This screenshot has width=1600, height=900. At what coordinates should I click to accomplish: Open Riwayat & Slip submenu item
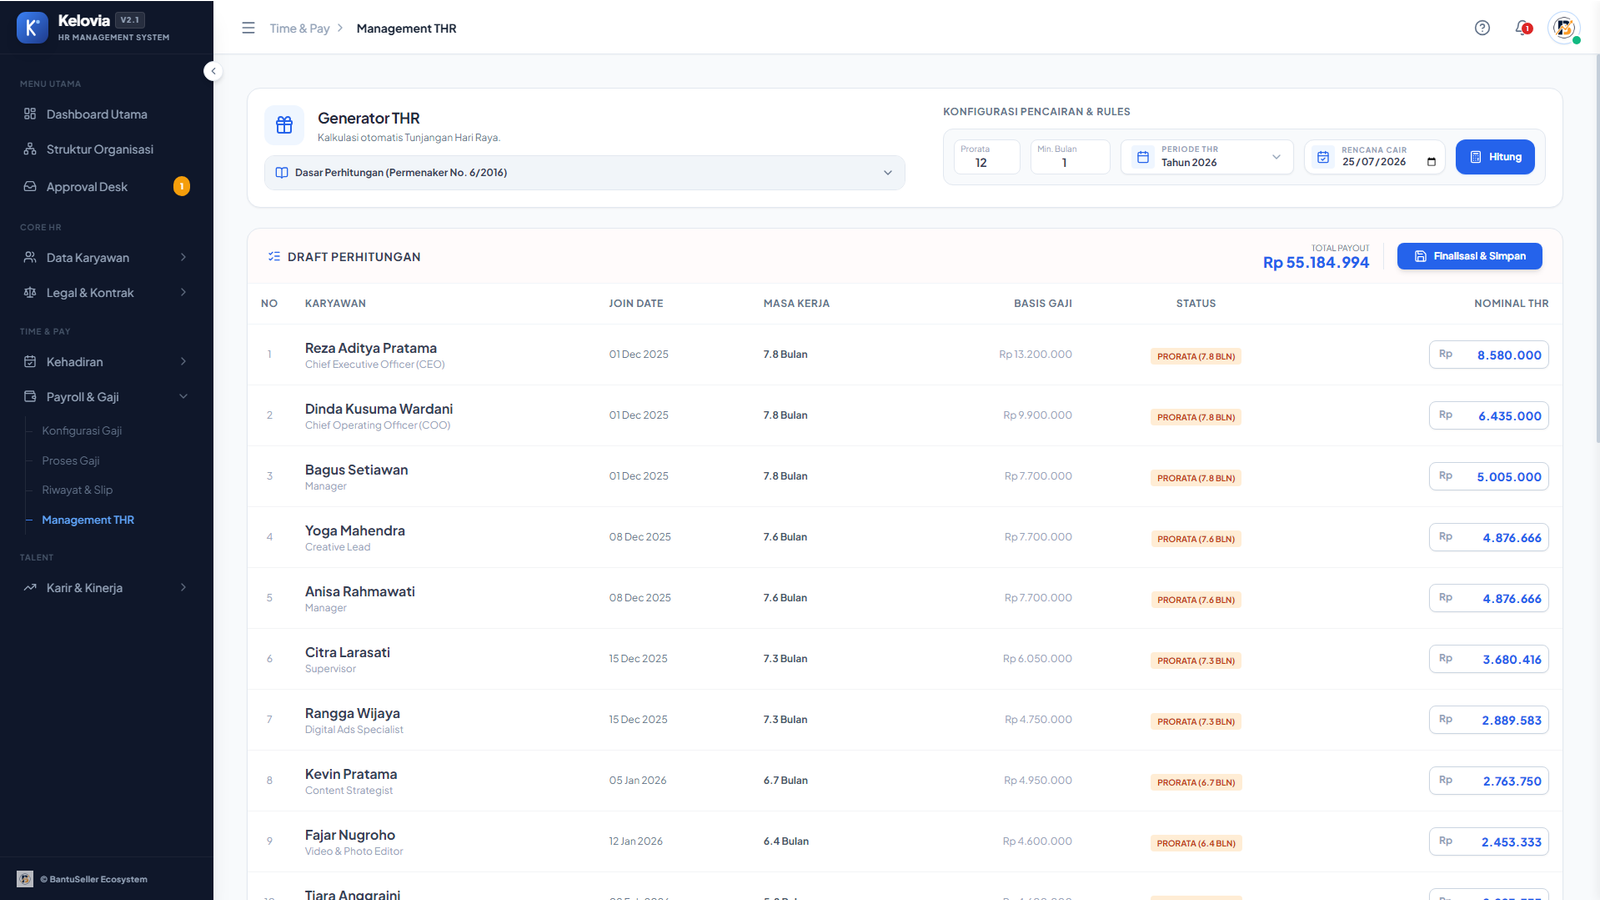(x=77, y=490)
